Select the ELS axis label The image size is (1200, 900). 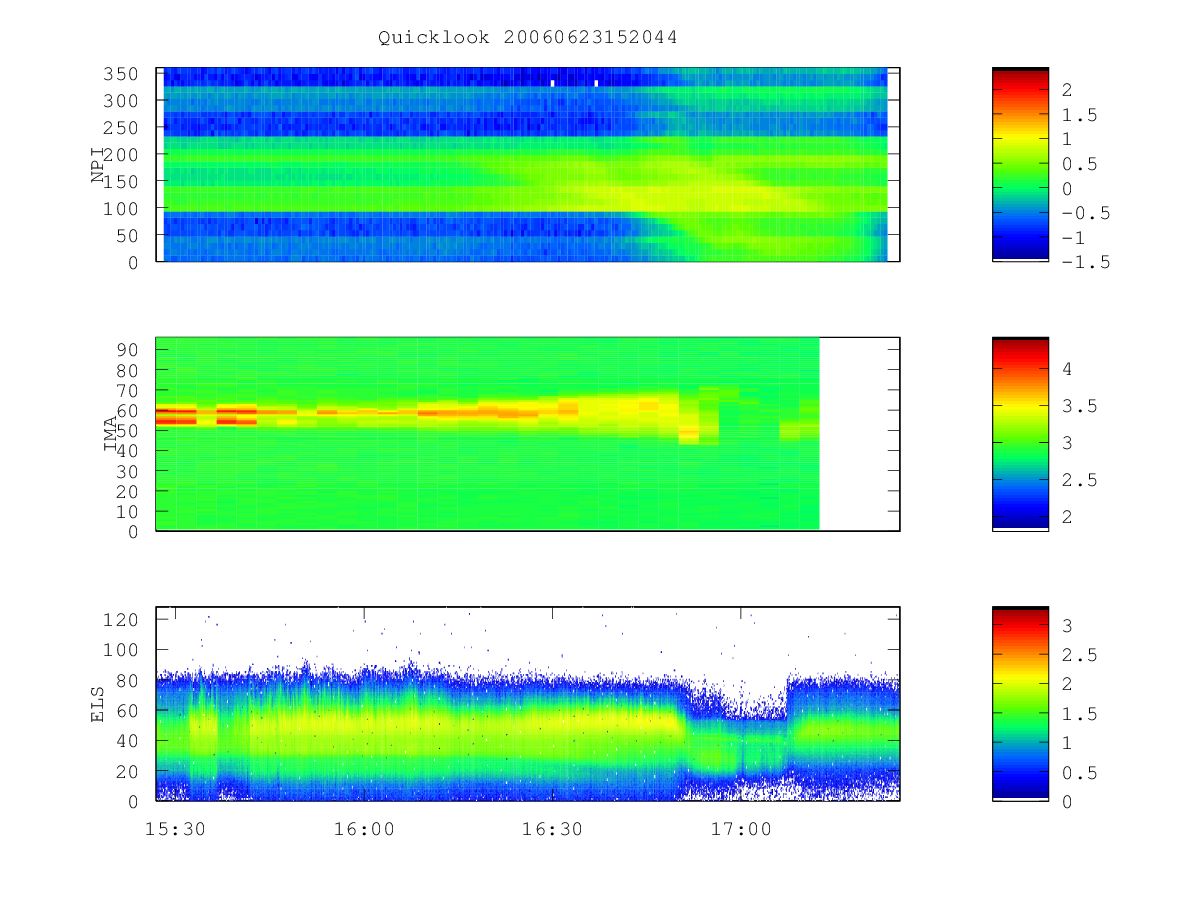pos(98,704)
